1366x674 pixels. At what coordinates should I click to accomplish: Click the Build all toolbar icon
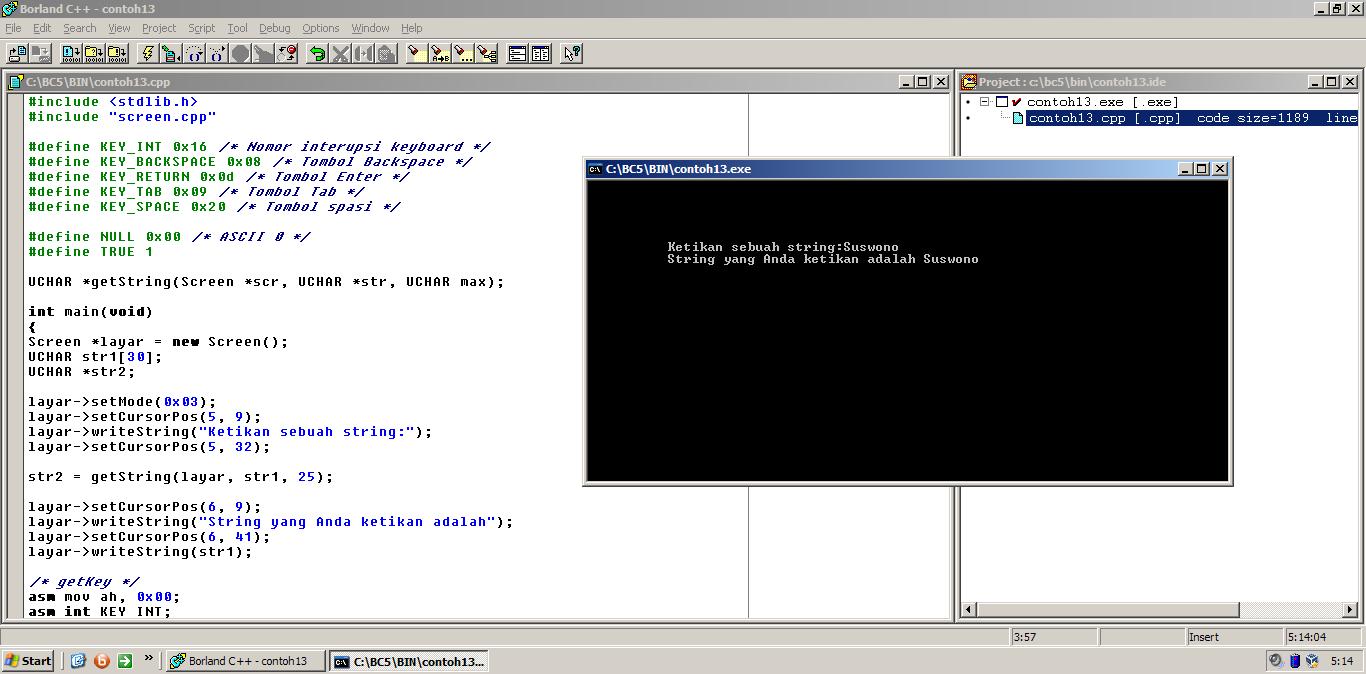pos(117,53)
